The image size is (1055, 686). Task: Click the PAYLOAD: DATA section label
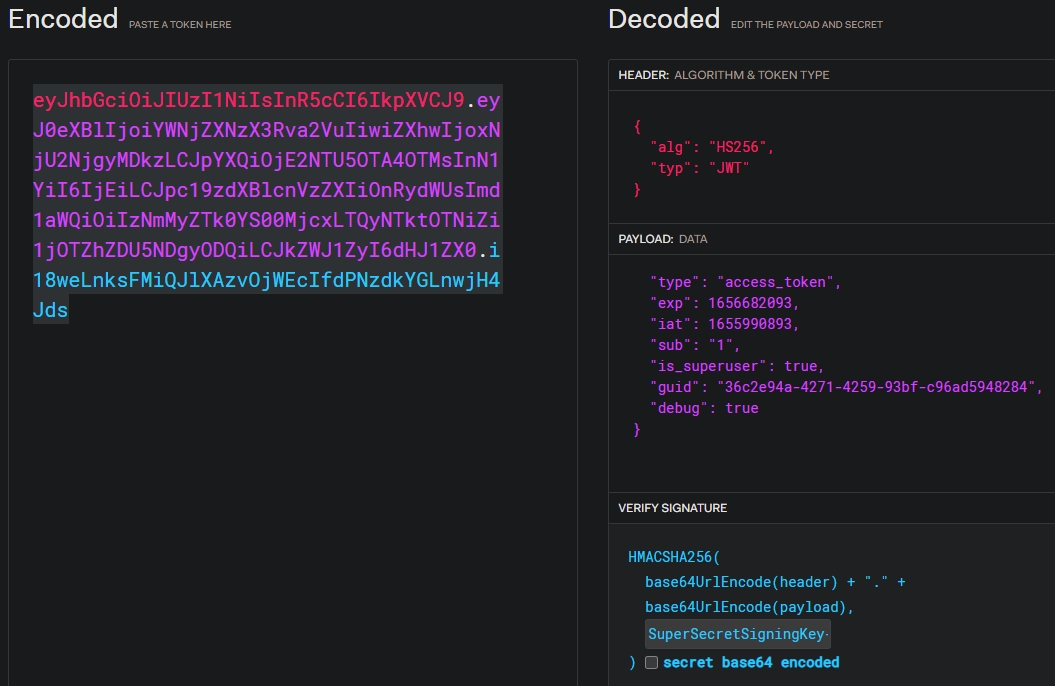pos(662,240)
